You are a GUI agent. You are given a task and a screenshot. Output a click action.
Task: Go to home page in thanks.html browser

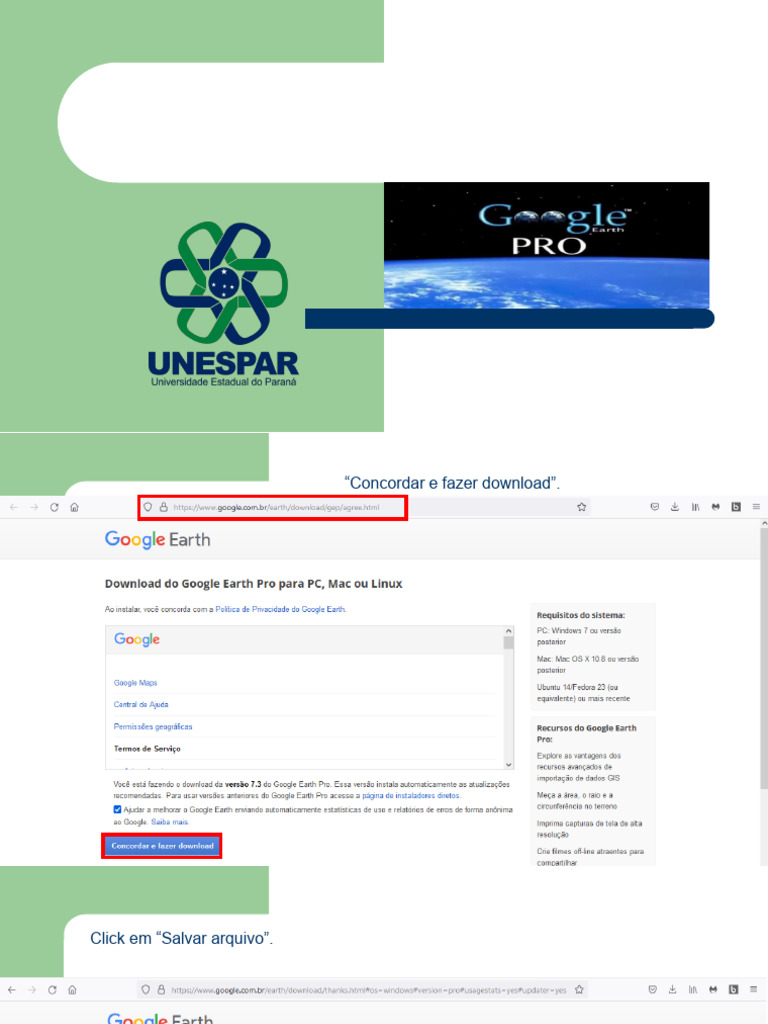click(x=72, y=990)
